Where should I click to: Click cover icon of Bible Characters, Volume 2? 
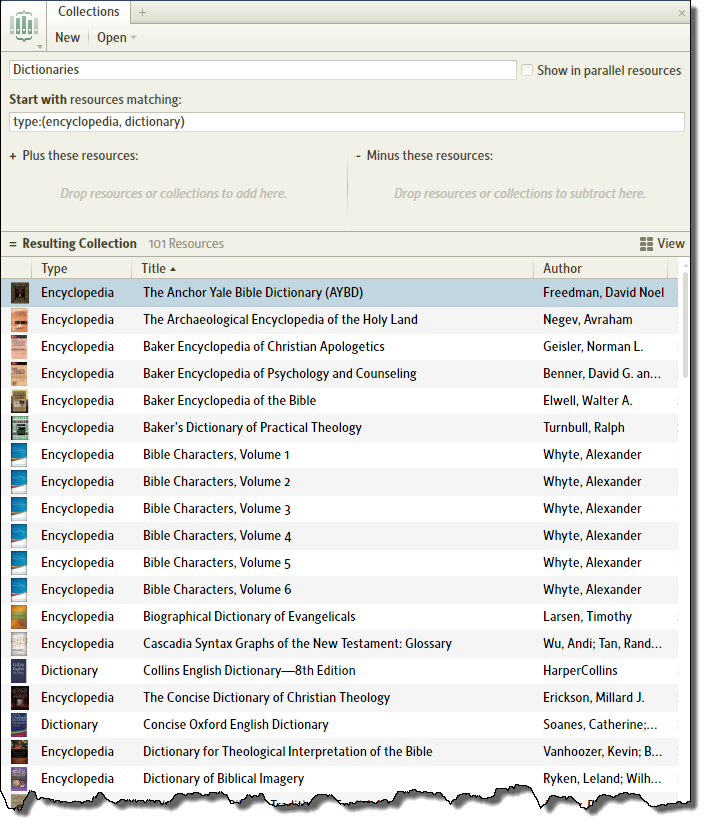click(20, 484)
